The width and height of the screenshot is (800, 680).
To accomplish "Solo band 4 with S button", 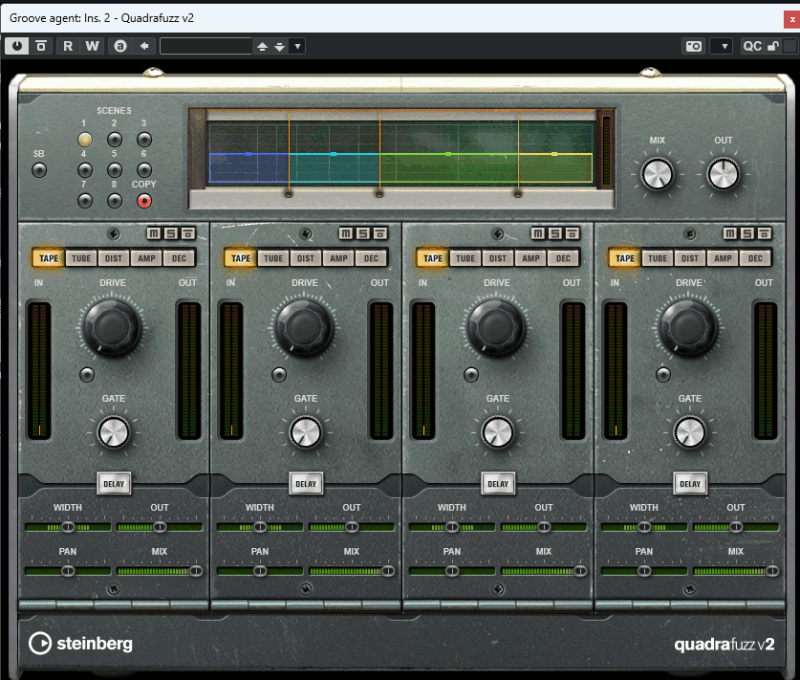I will [747, 234].
